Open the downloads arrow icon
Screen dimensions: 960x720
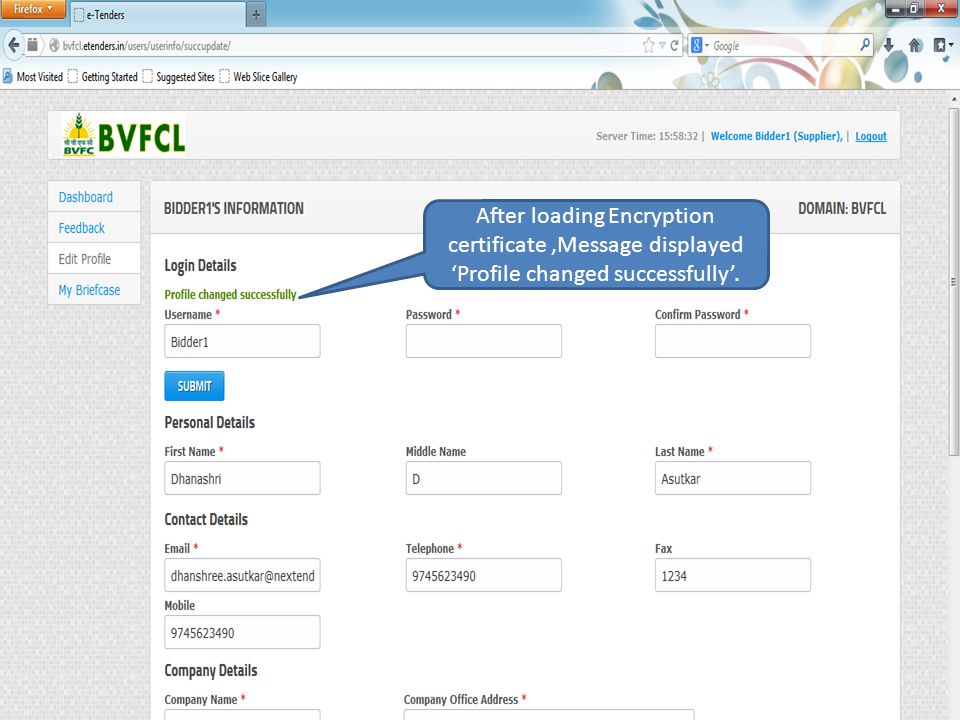pyautogui.click(x=888, y=45)
